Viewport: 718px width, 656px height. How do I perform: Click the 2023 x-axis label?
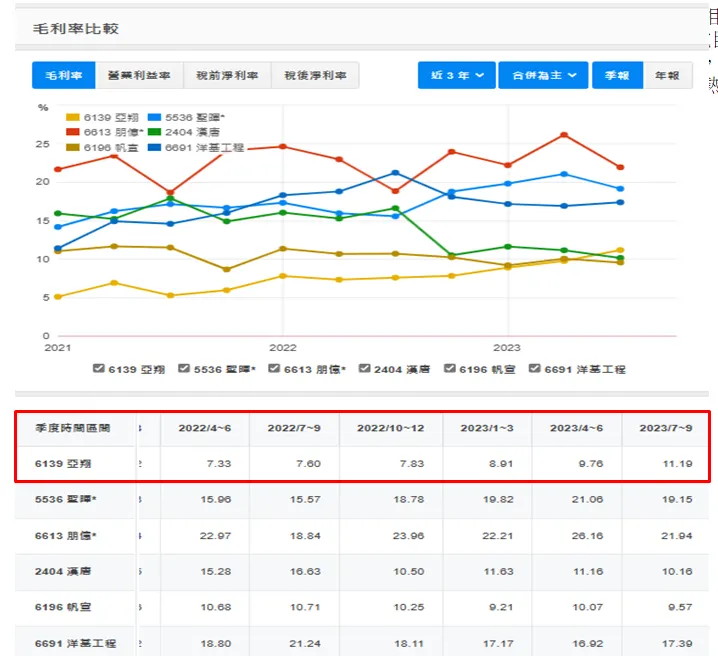tap(507, 347)
